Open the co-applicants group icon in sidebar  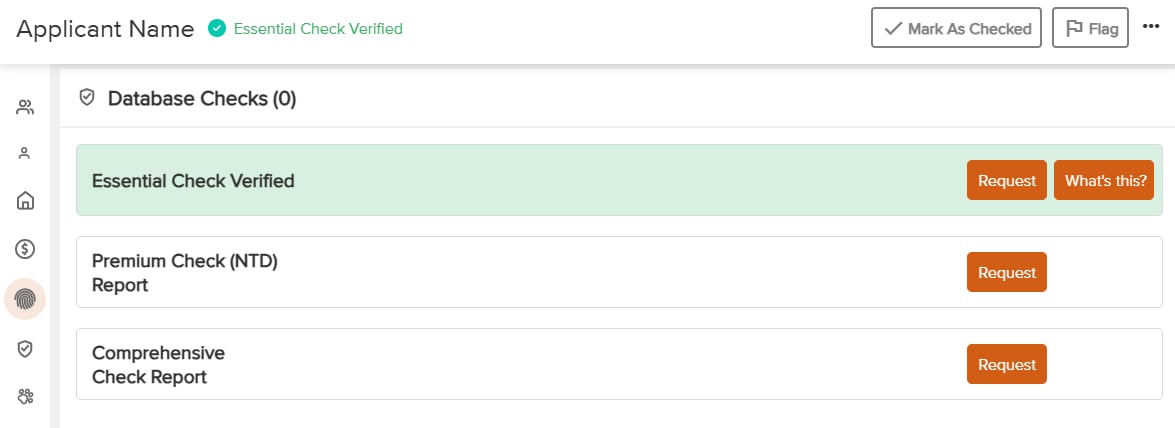25,107
